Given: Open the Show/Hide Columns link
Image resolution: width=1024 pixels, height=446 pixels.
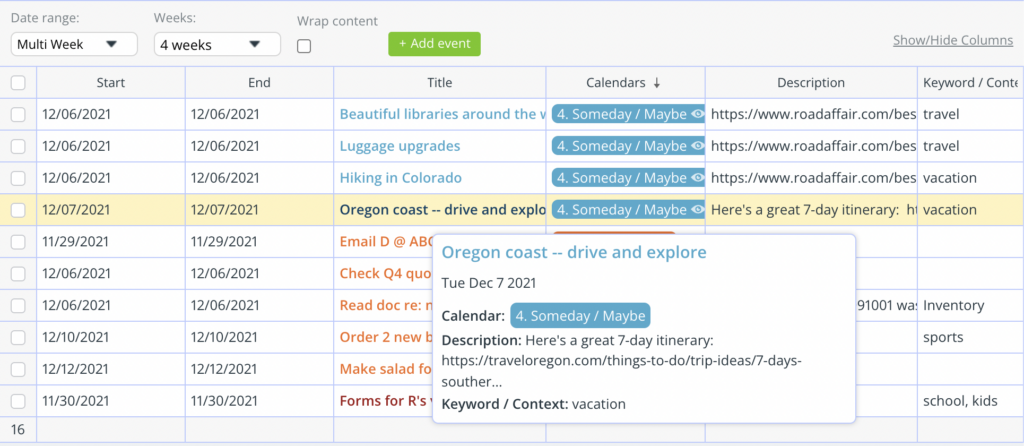Looking at the screenshot, I should pos(953,40).
